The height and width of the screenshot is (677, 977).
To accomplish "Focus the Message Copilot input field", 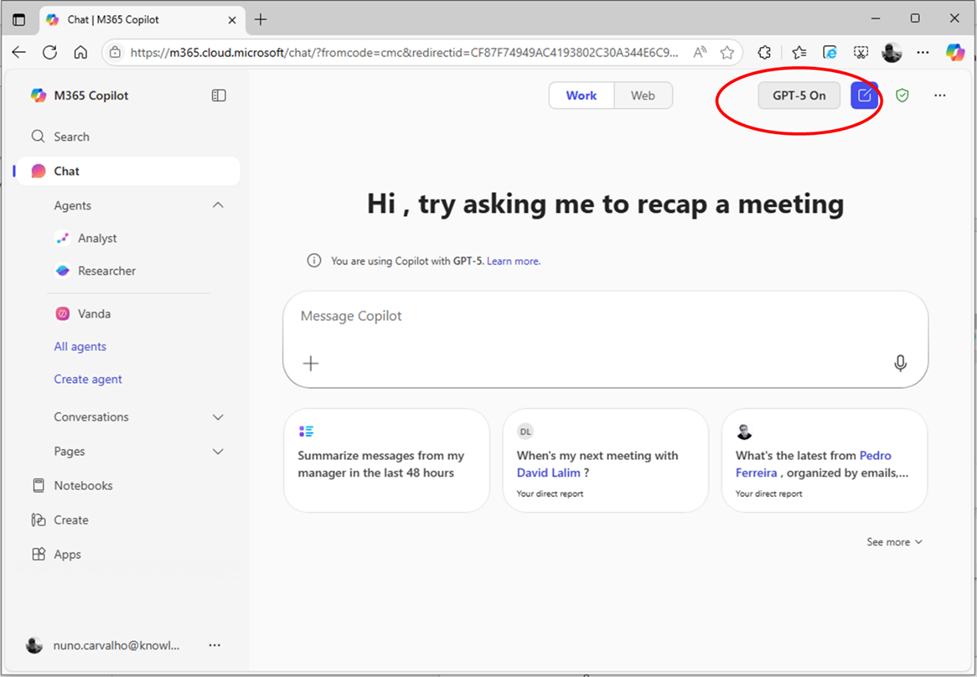I will (605, 339).
